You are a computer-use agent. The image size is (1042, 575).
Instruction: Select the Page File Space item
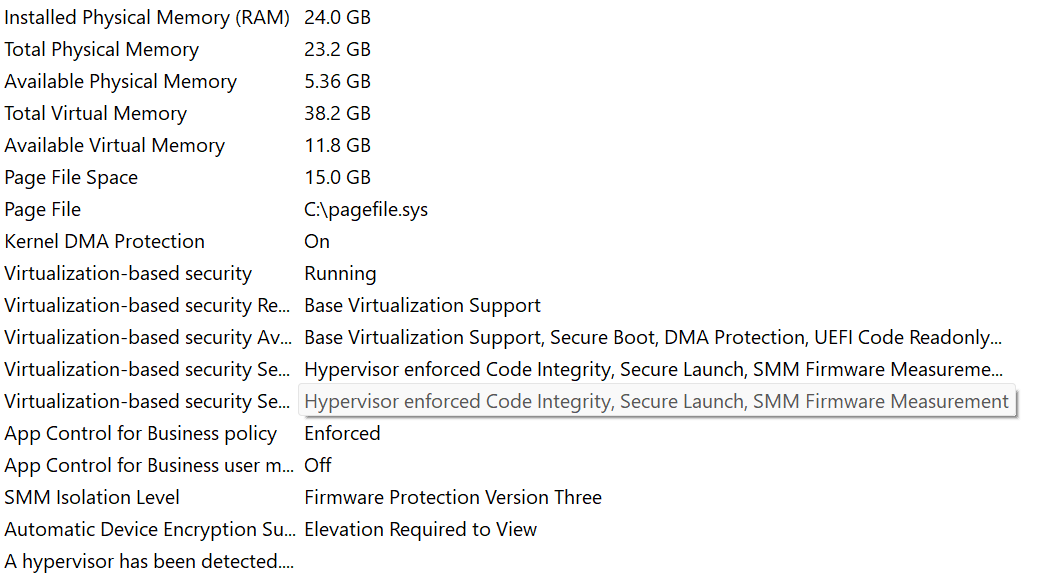pos(71,177)
